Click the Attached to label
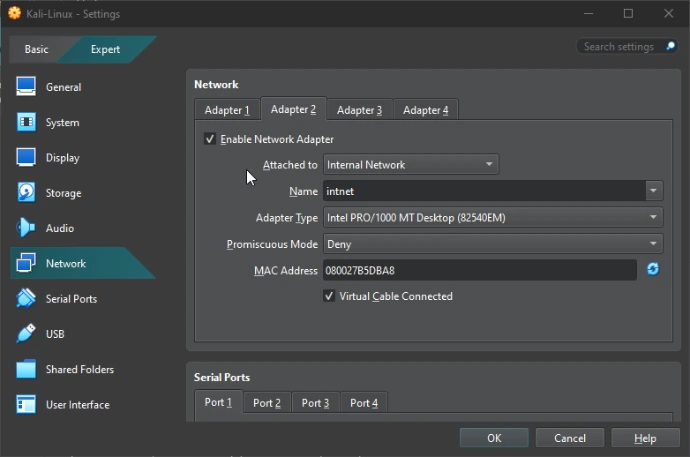 tap(290, 165)
